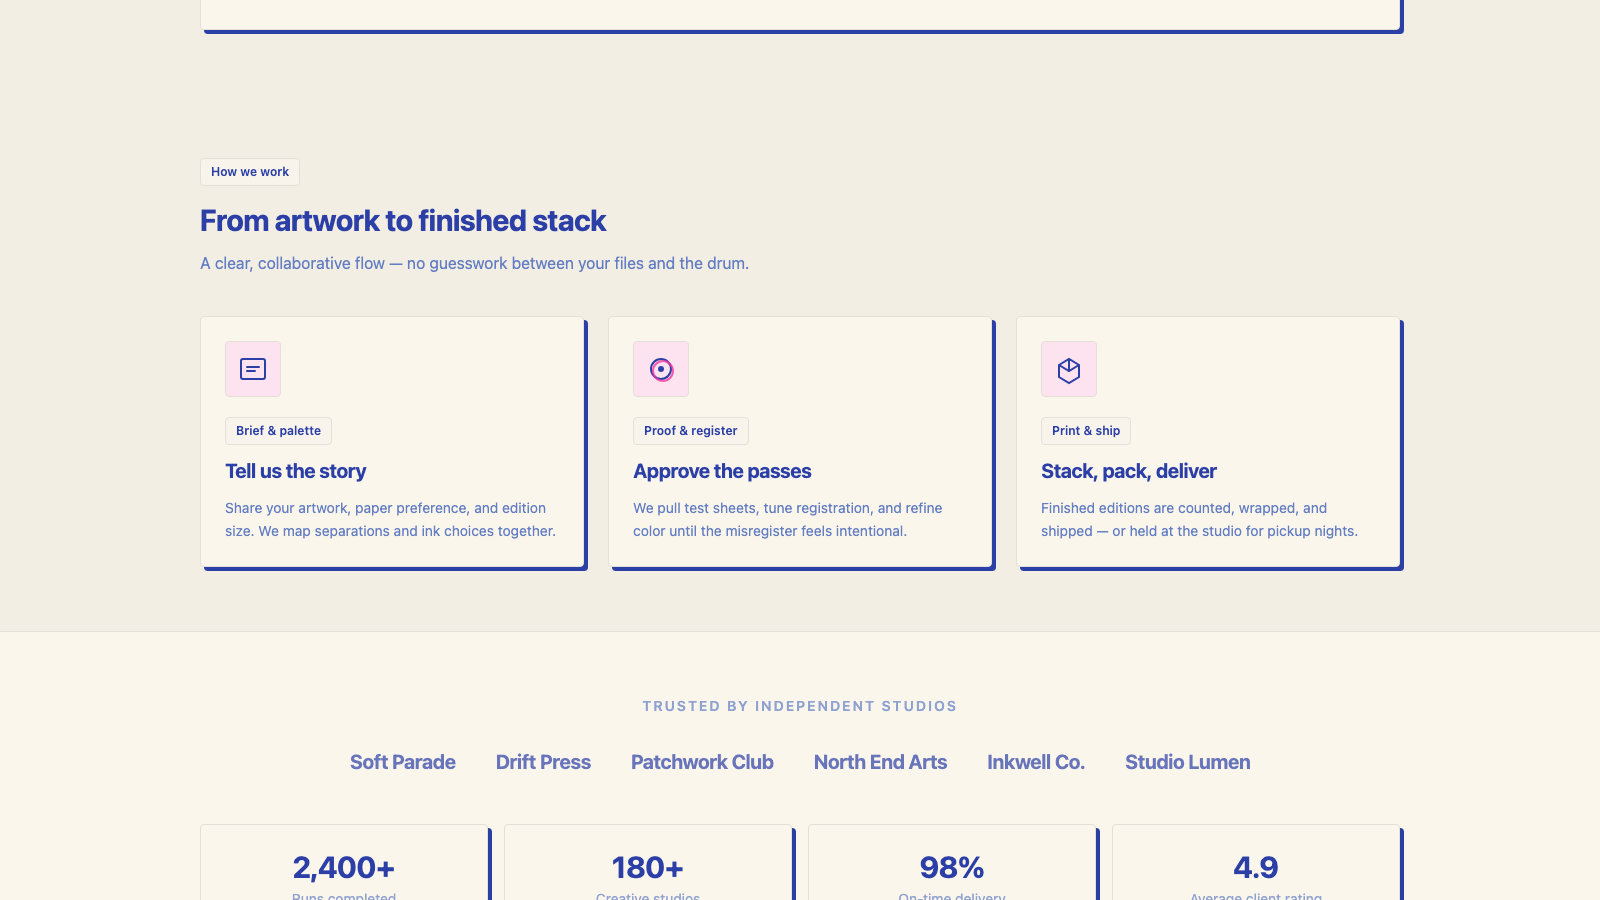
Task: Click the Print & ship label
Action: pyautogui.click(x=1086, y=431)
